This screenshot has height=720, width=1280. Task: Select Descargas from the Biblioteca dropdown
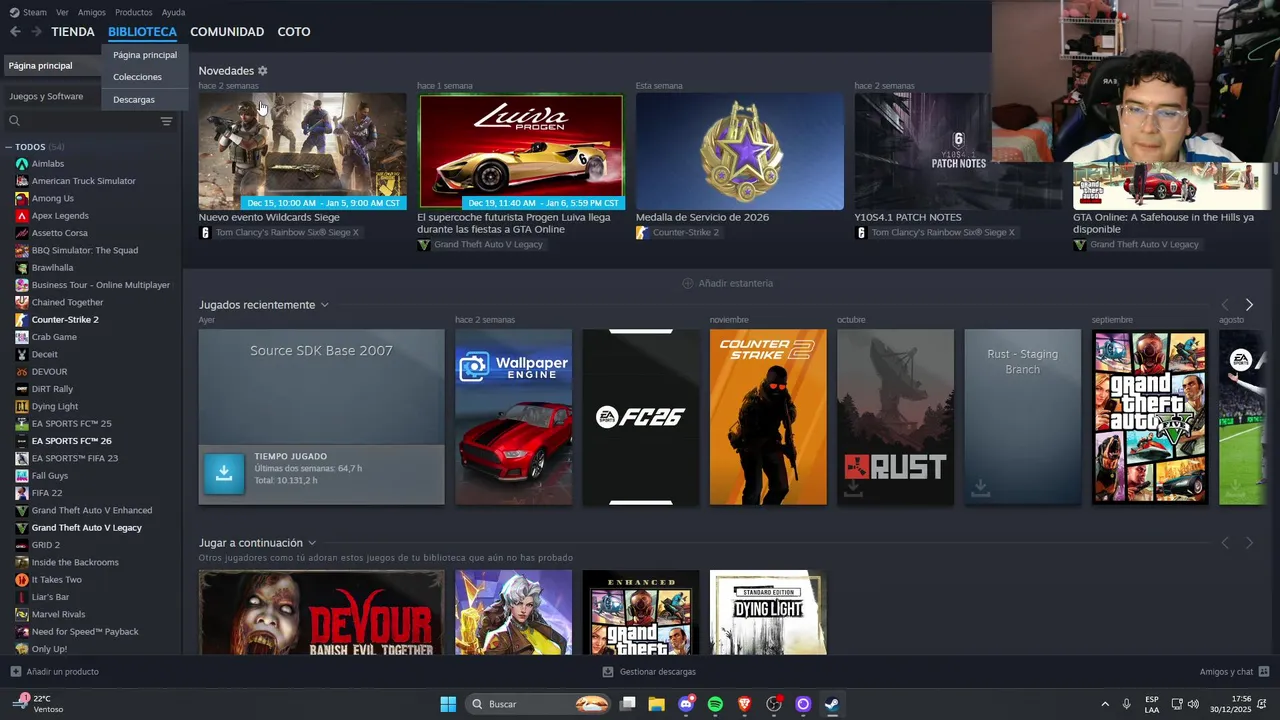tap(134, 100)
